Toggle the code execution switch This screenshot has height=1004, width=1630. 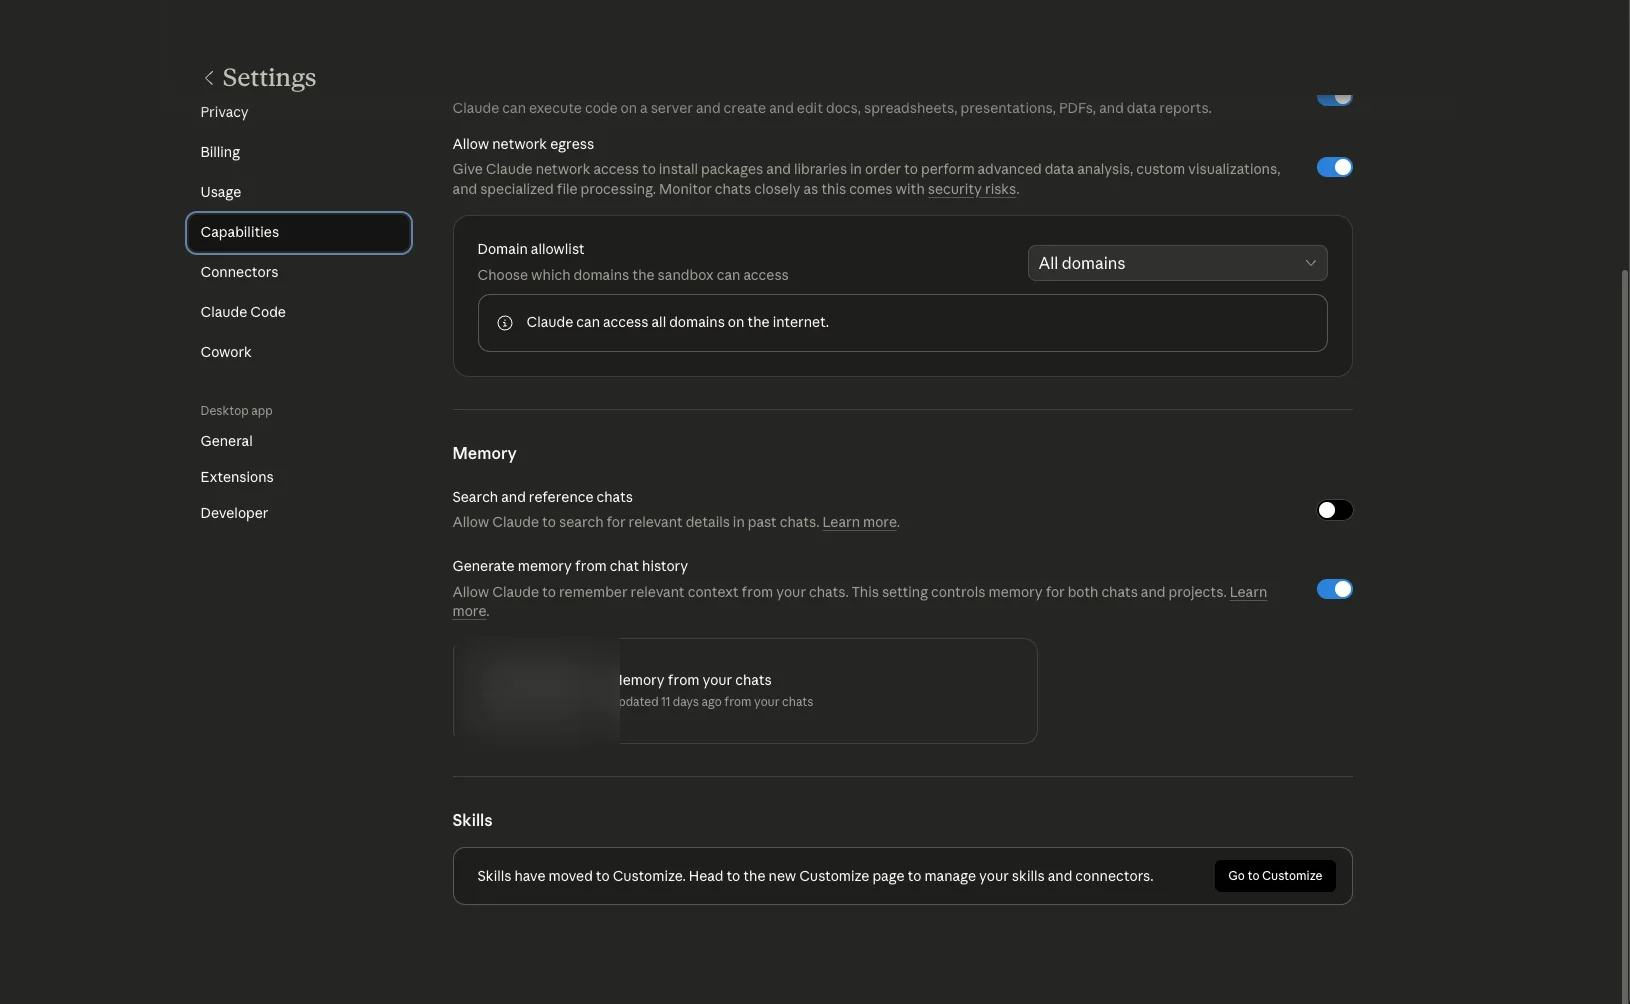1334,98
